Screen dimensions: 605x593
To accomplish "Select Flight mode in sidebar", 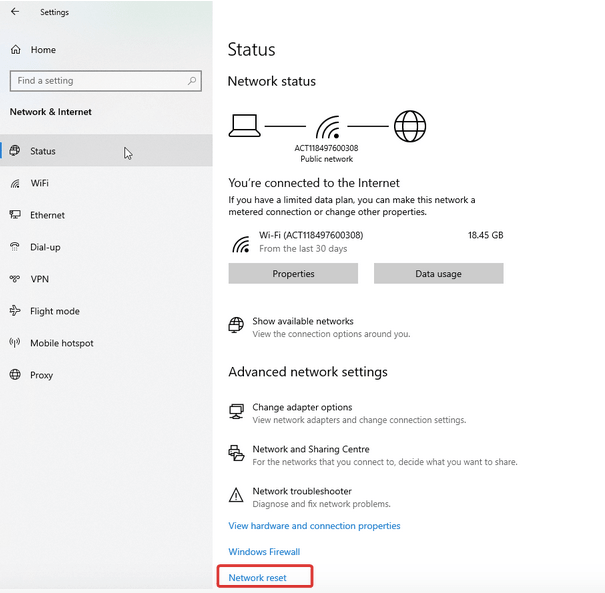I will point(106,311).
